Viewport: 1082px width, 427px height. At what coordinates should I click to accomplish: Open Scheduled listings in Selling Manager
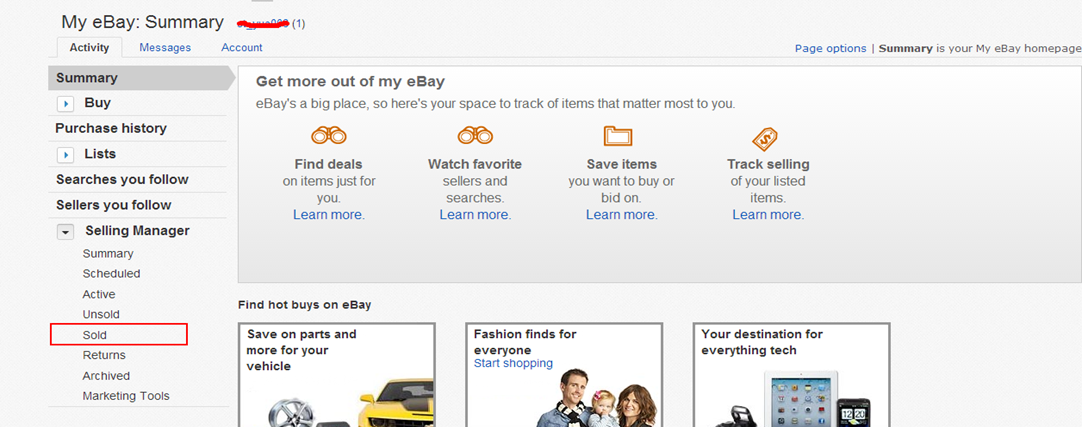pos(111,273)
